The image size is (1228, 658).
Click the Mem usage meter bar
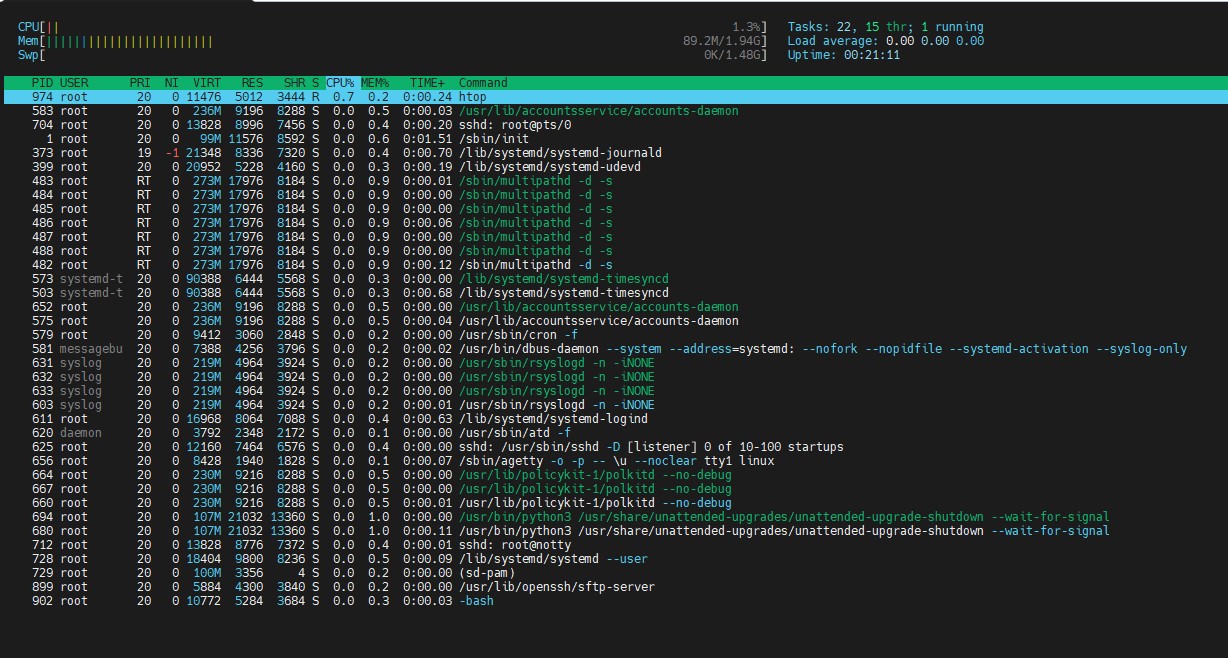click(x=392, y=41)
